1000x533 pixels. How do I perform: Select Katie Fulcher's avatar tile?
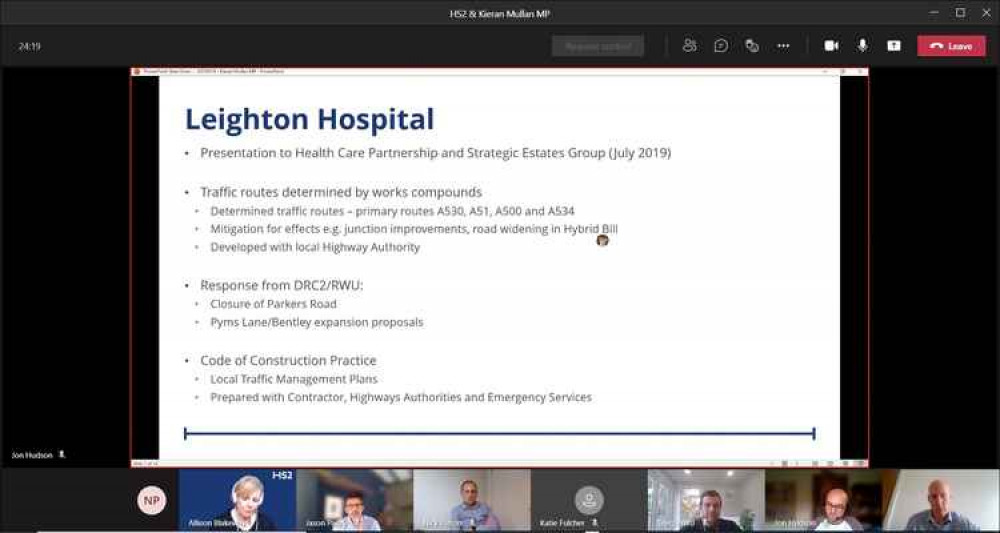tap(589, 500)
